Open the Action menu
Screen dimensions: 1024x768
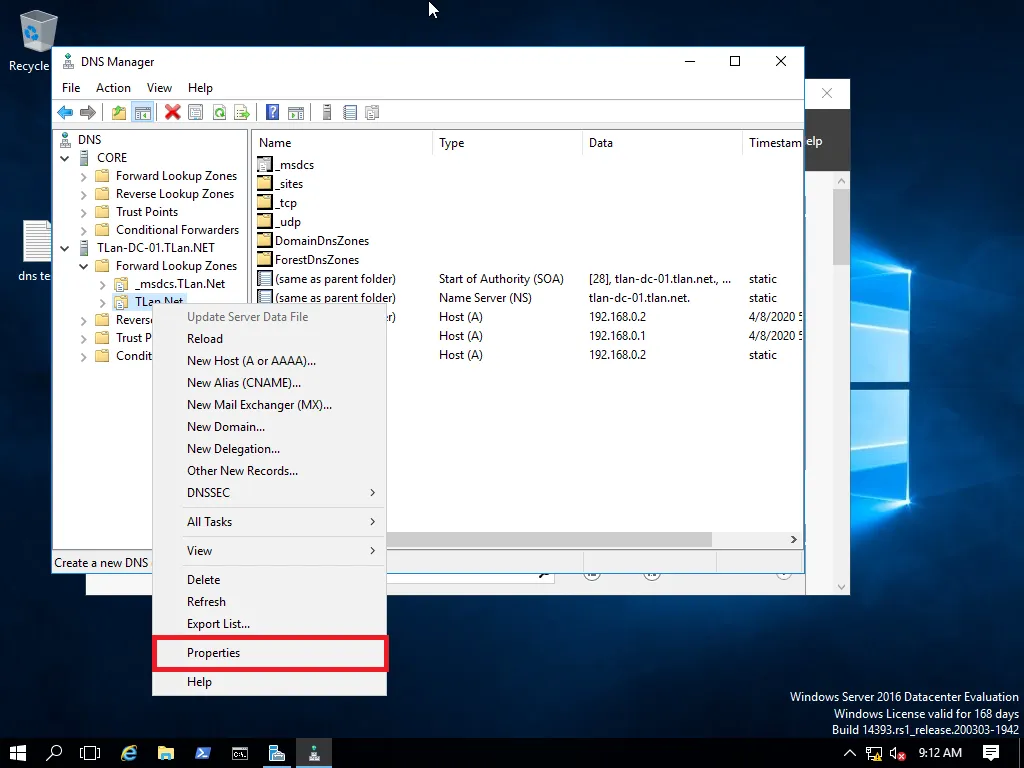(113, 88)
